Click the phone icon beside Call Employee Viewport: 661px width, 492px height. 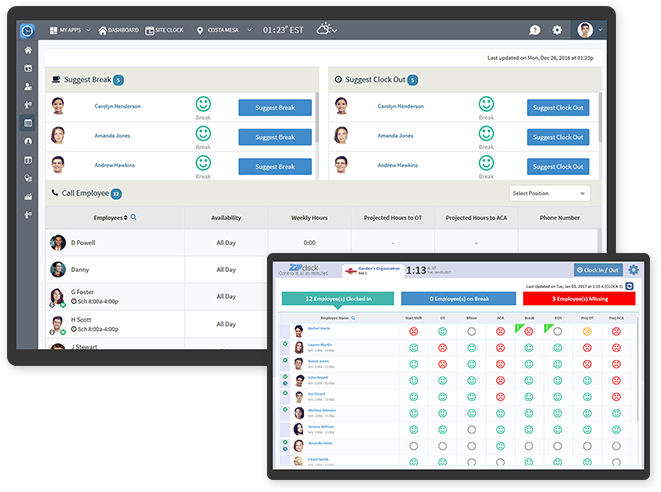click(x=55, y=193)
